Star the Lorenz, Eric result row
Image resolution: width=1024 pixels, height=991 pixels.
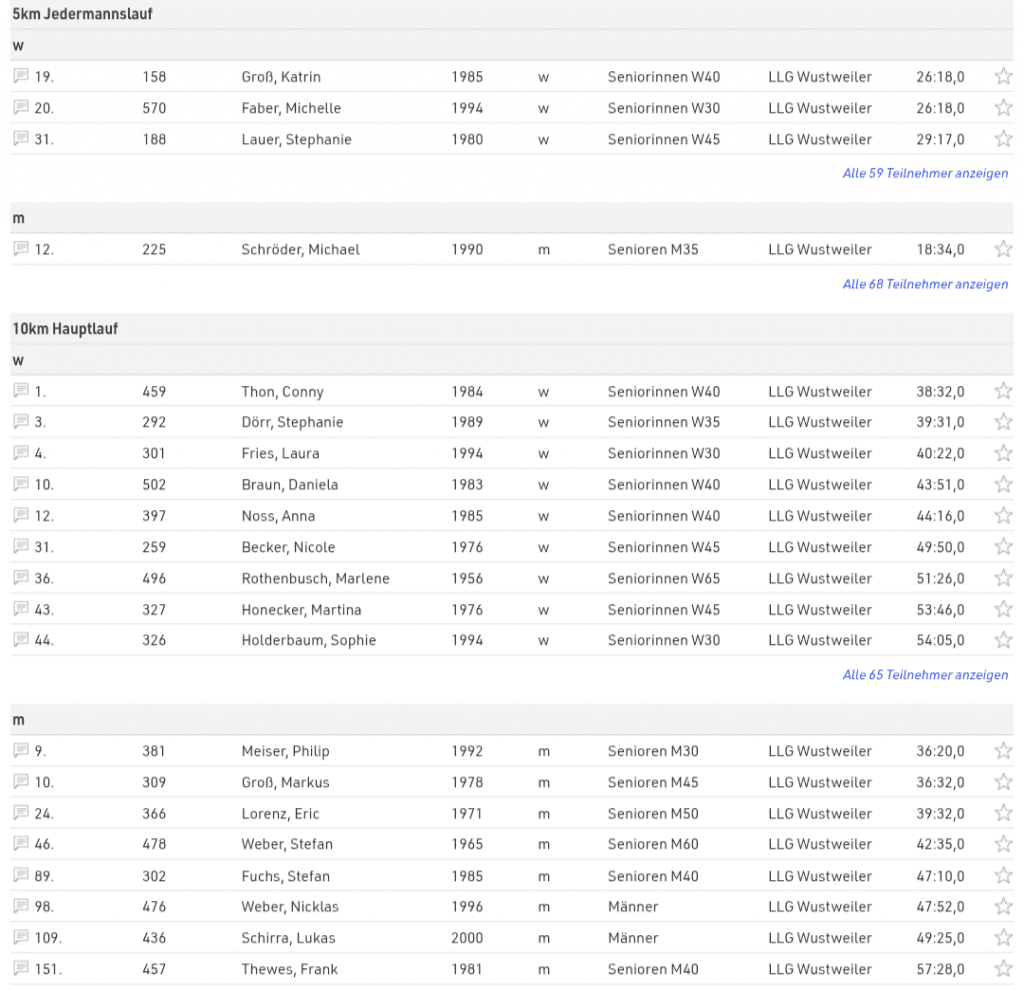[1003, 813]
